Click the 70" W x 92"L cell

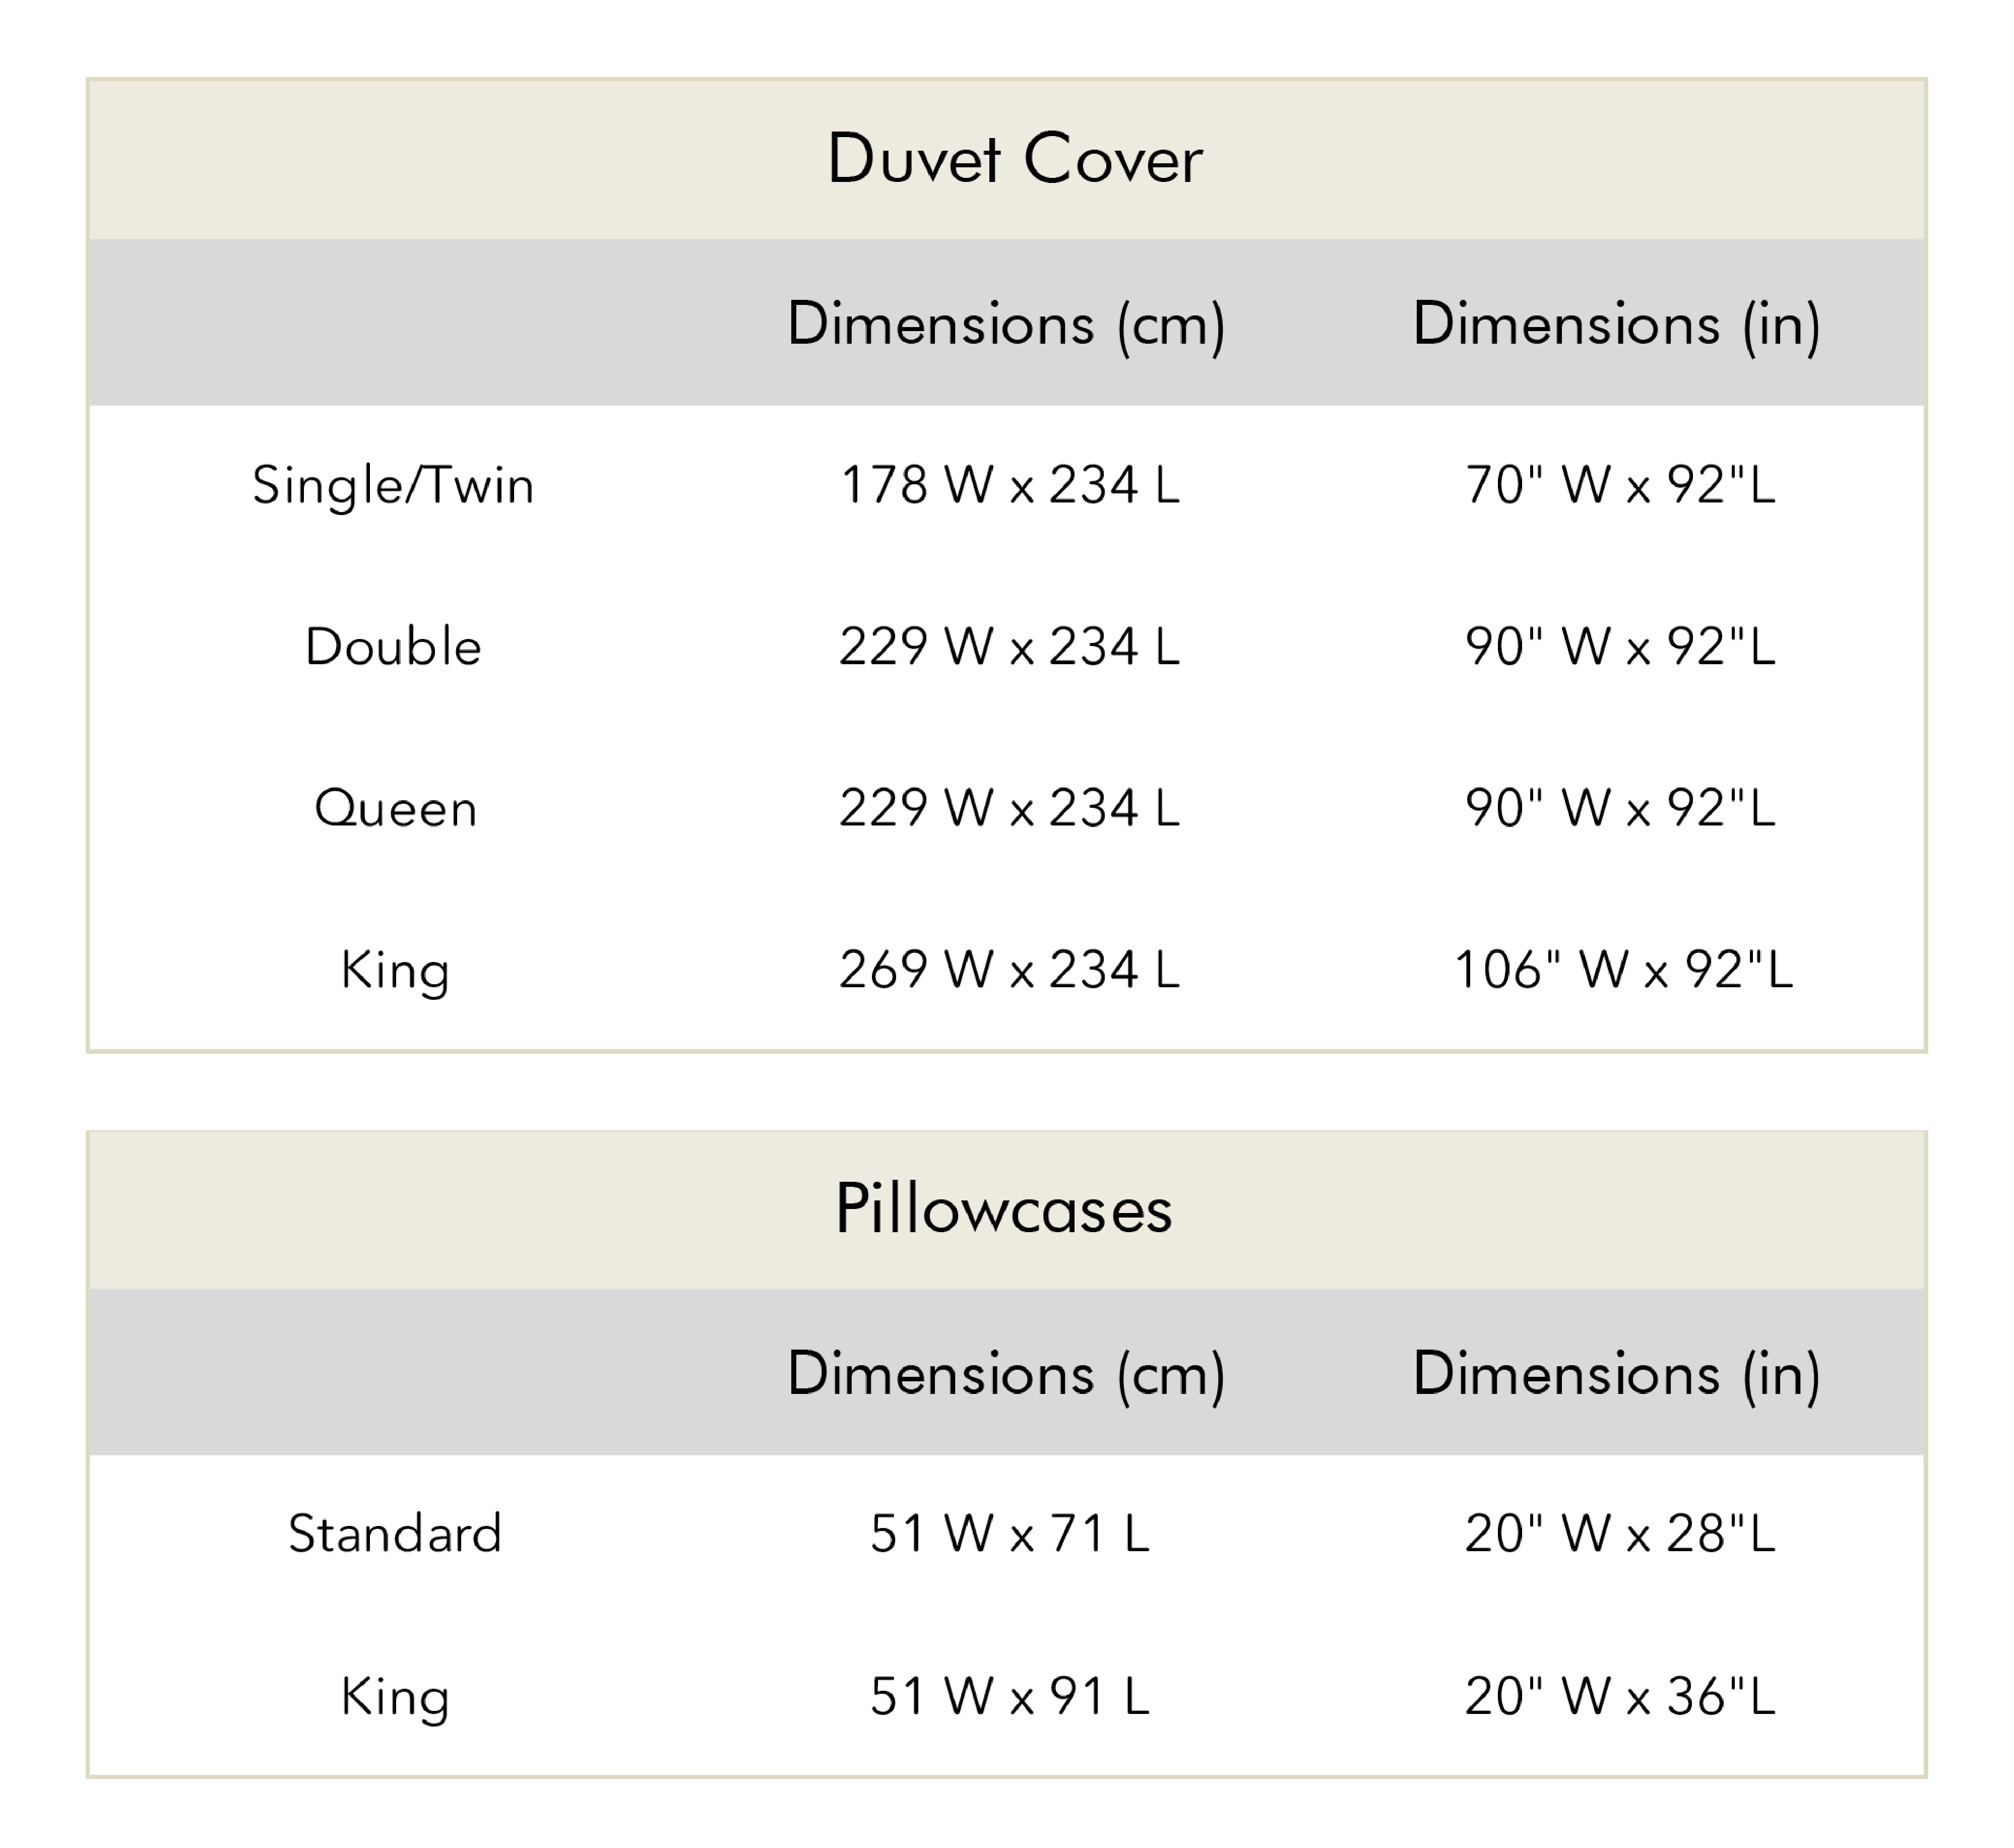[x=1620, y=486]
